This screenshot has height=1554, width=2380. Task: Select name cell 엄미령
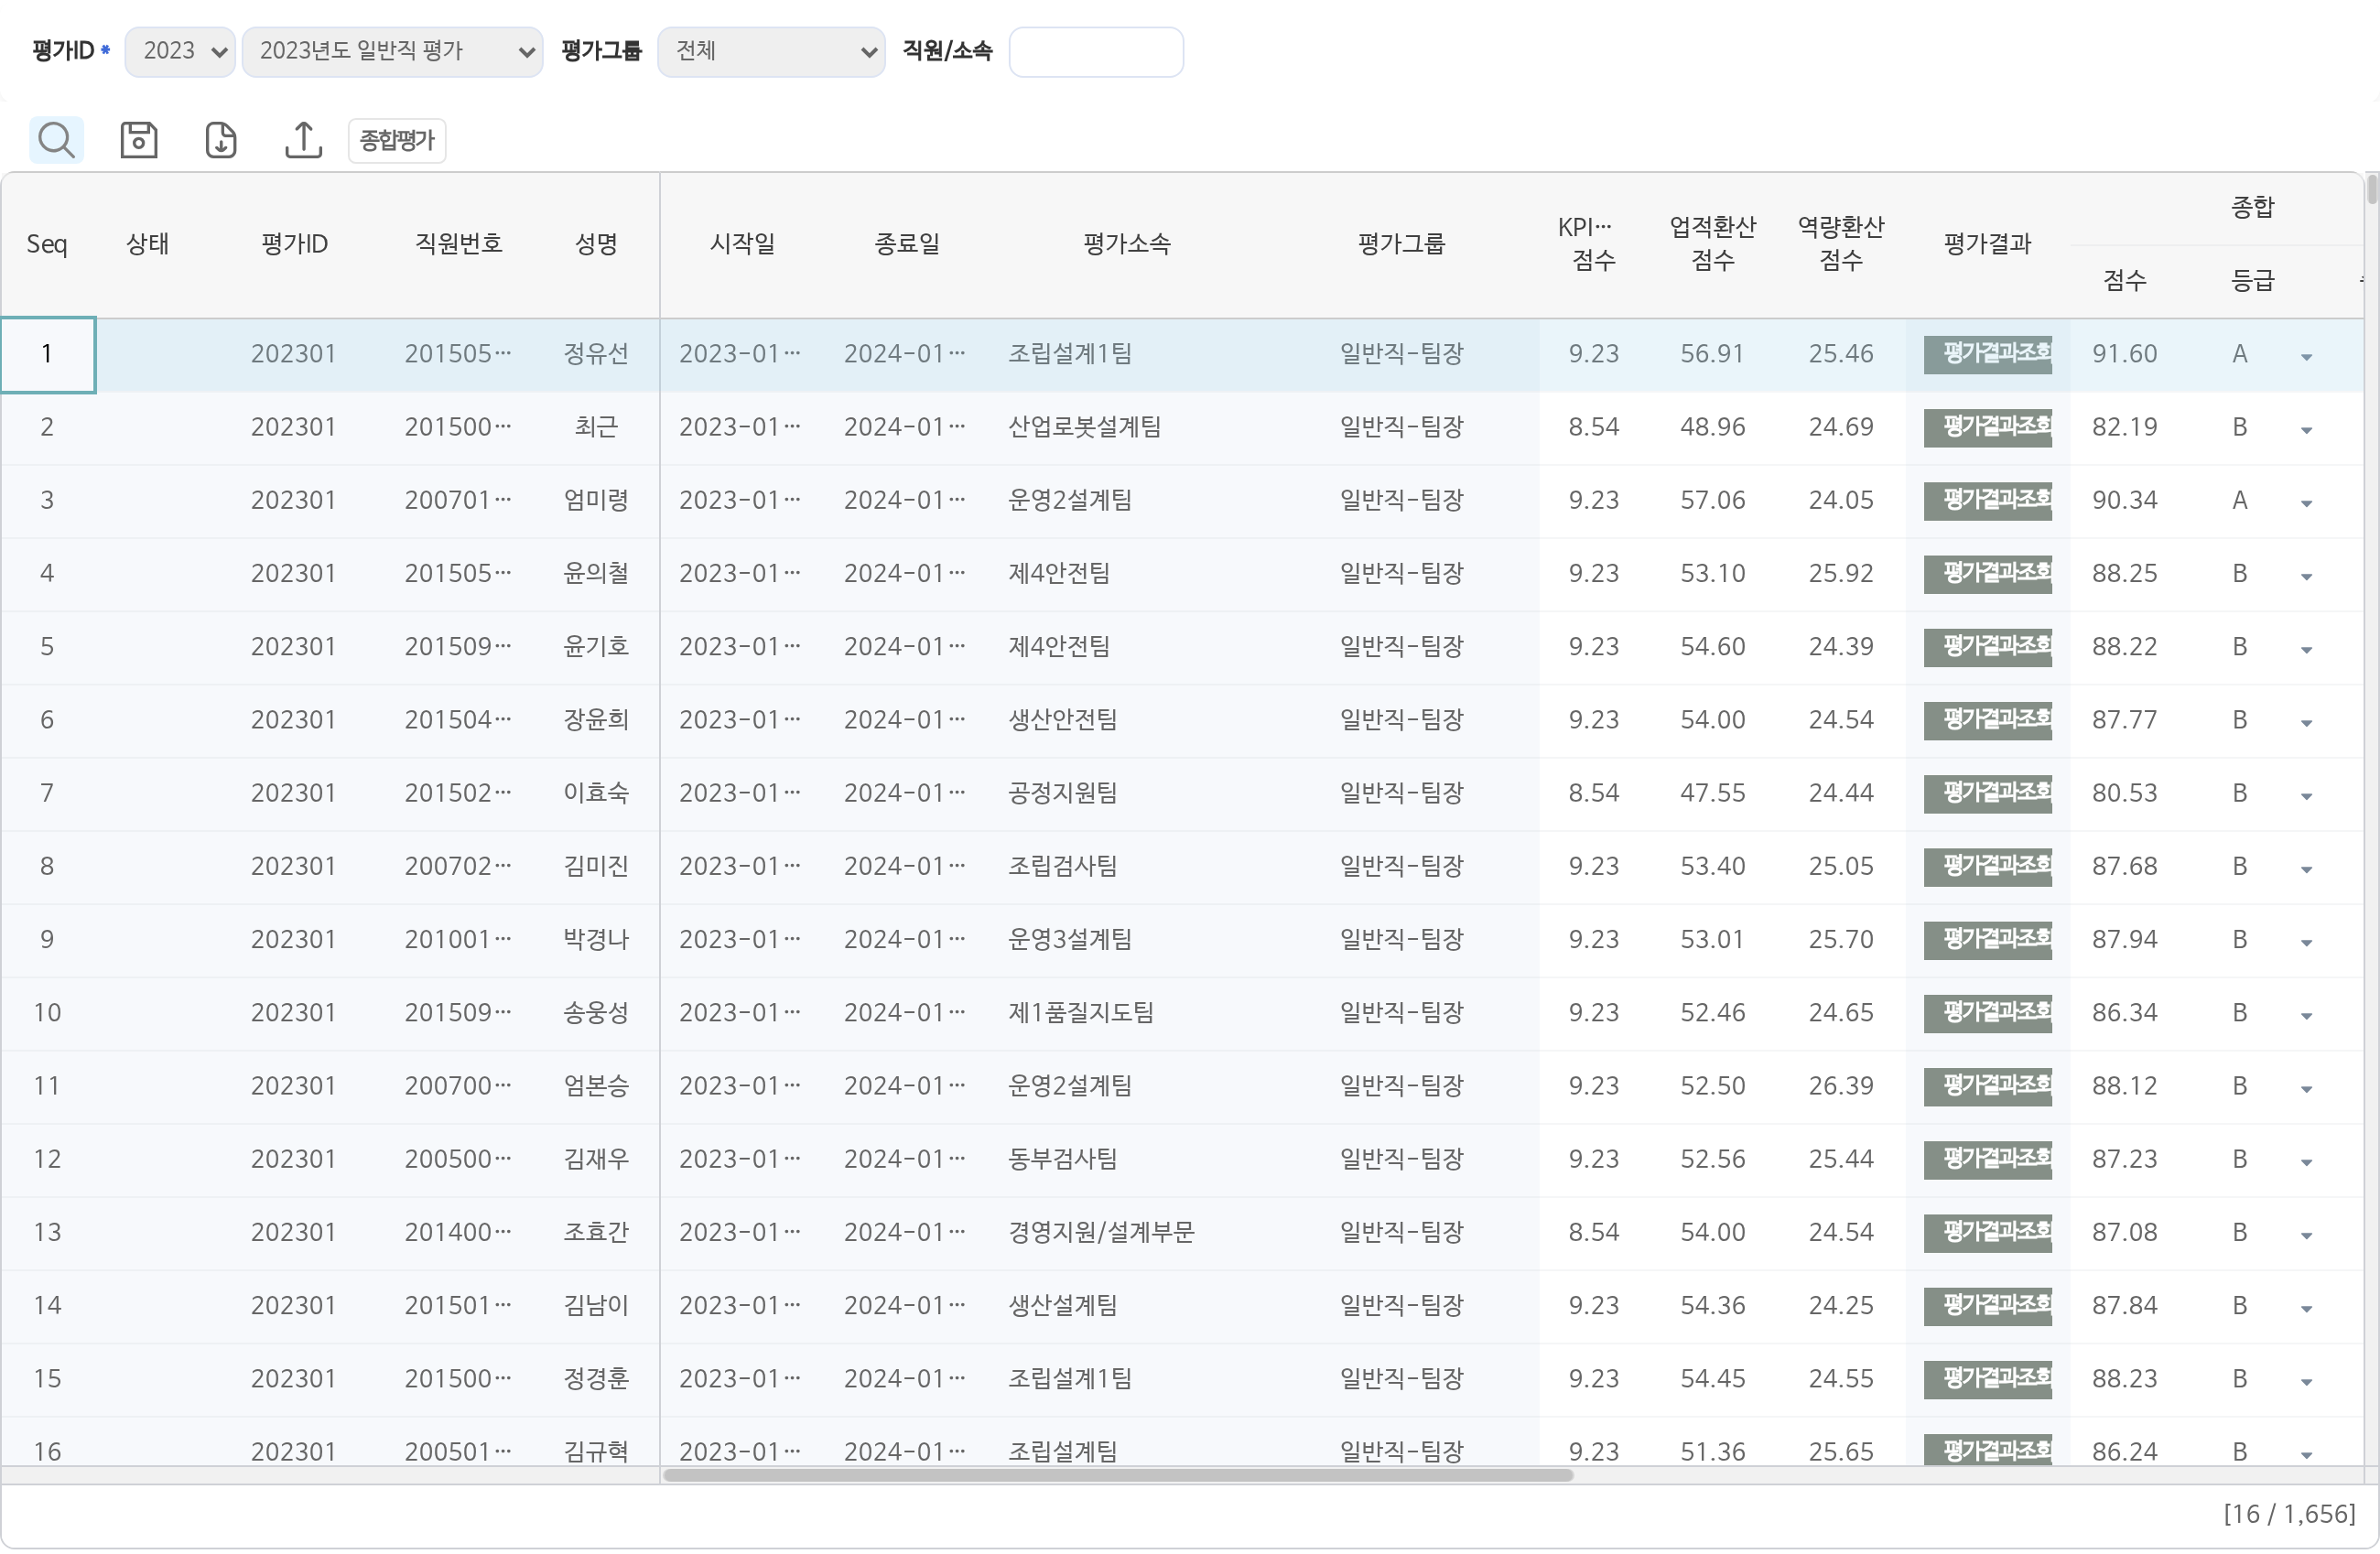point(596,500)
